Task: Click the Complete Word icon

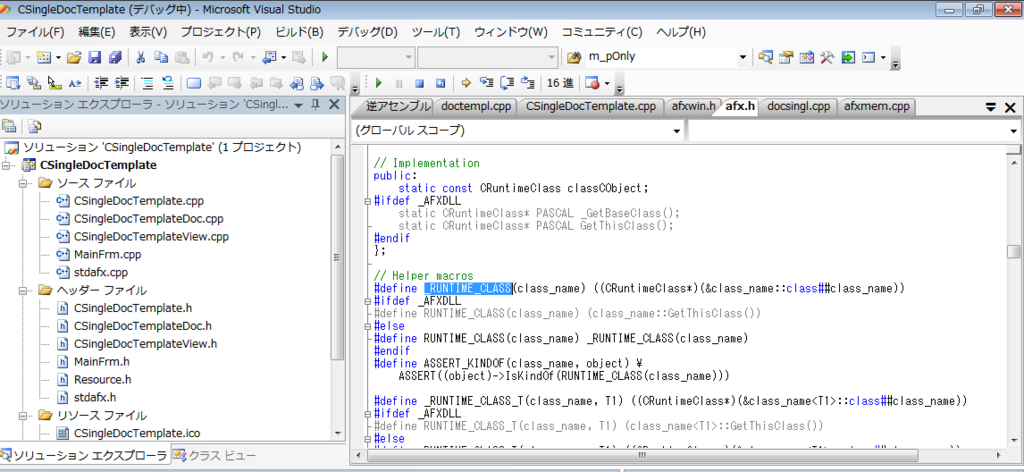Action: [75, 83]
